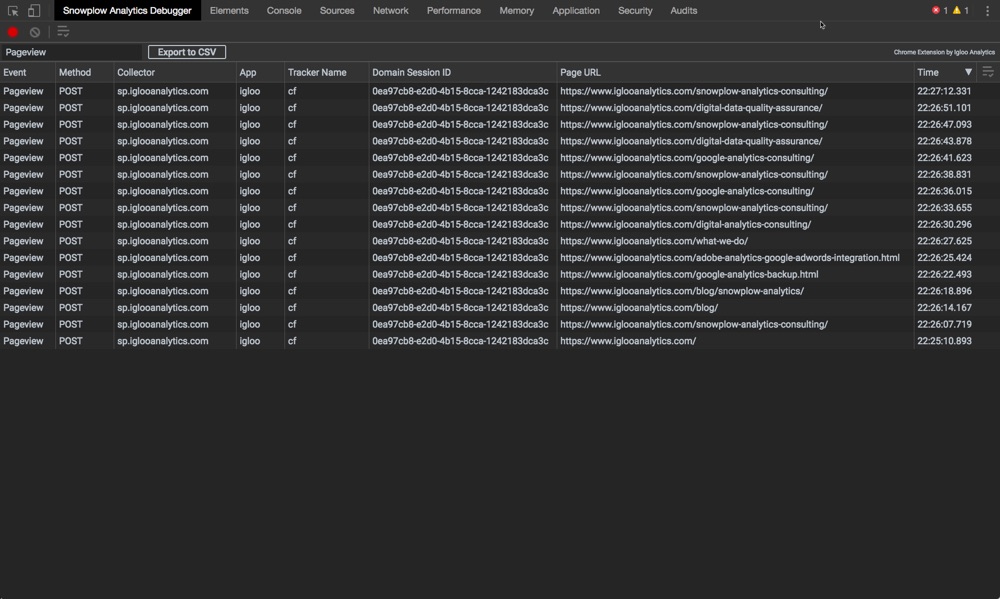Click the Pageview cell in the 22:26:14.167 row

pos(23,307)
